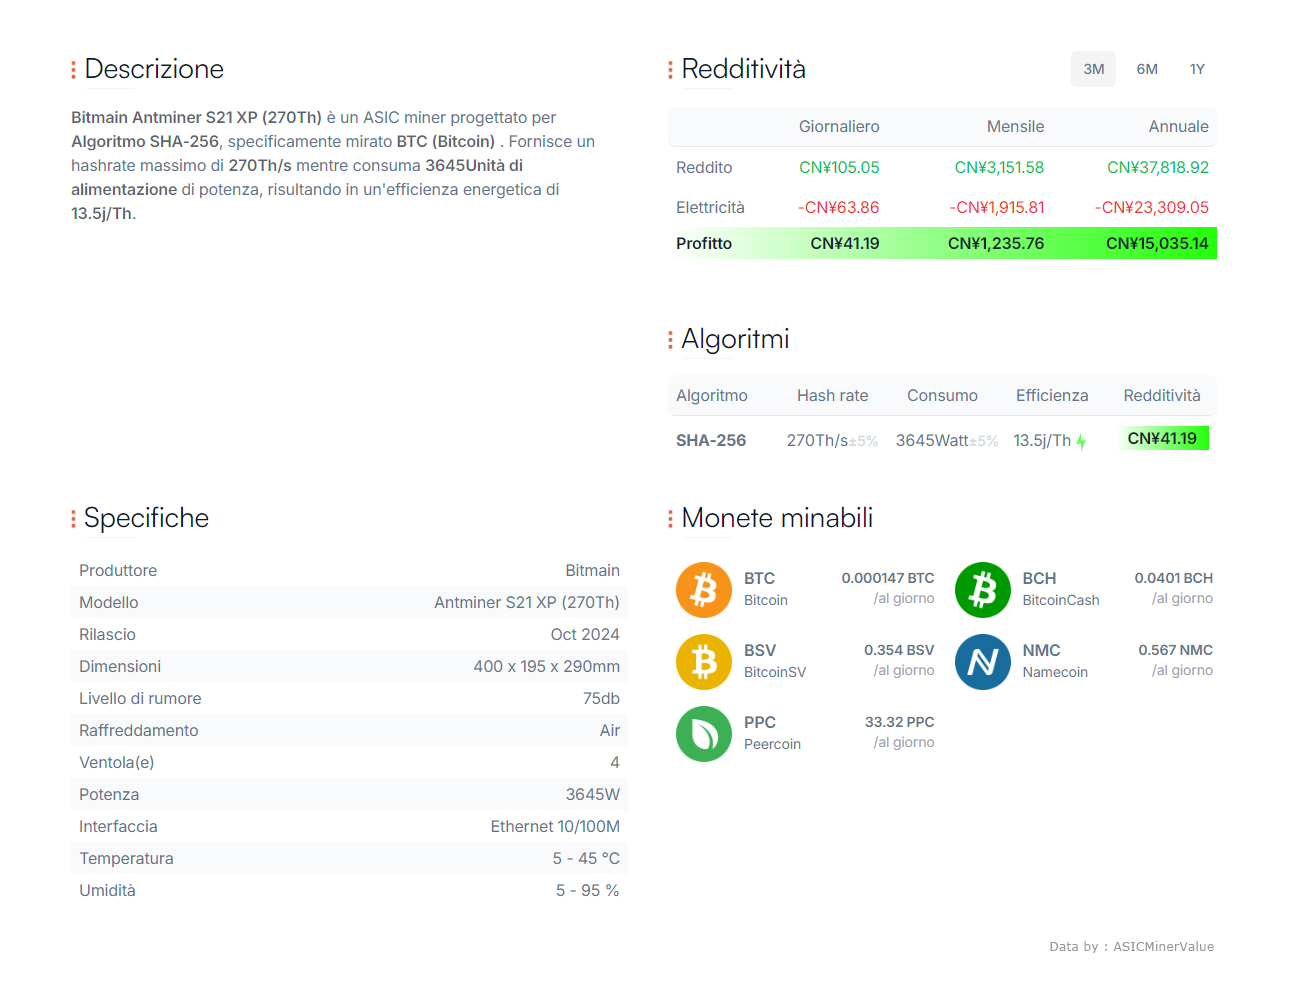Click the 5 - 95 % humidity value
The height and width of the screenshot is (1003, 1296).
pos(588,890)
